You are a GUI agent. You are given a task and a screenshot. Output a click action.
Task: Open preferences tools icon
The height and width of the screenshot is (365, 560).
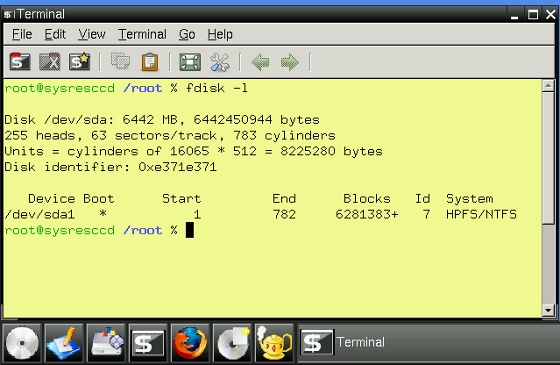click(x=220, y=62)
